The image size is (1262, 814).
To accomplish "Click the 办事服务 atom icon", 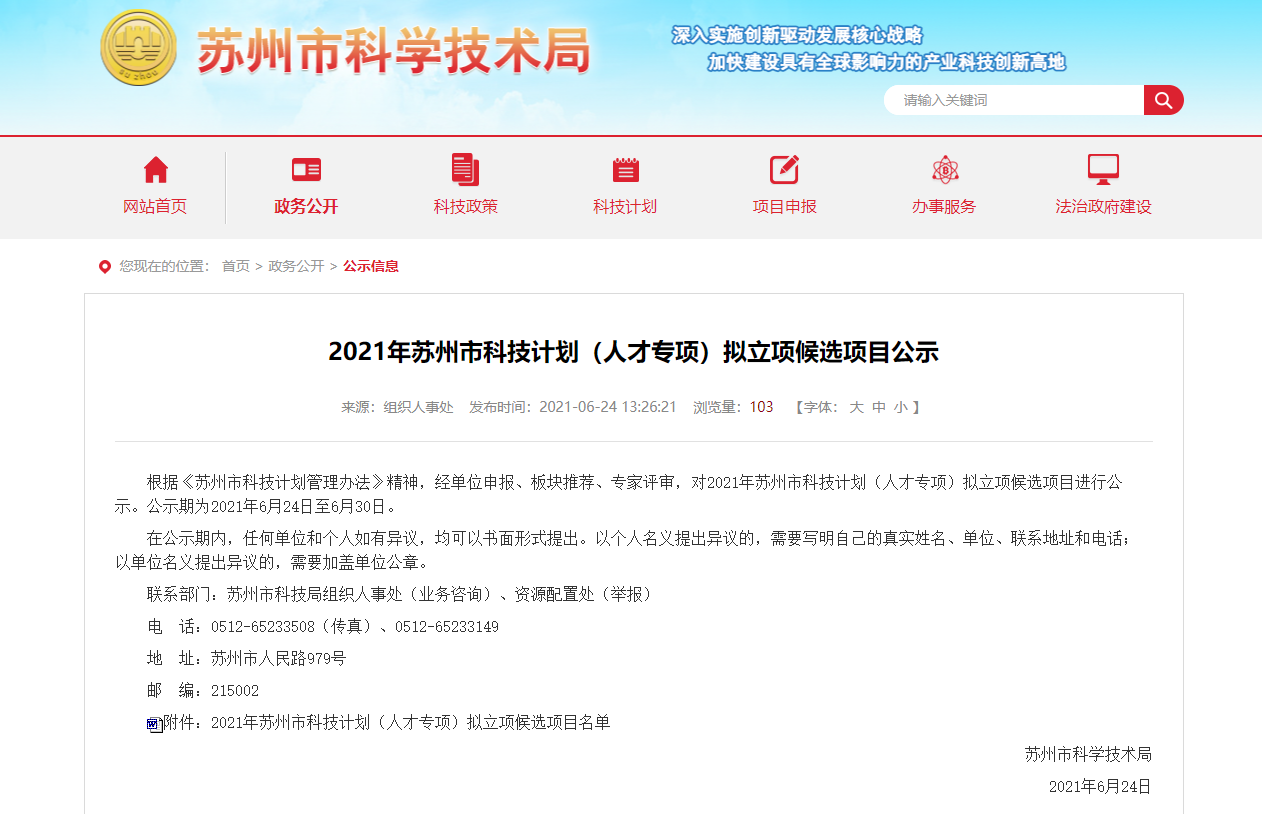I will [945, 169].
